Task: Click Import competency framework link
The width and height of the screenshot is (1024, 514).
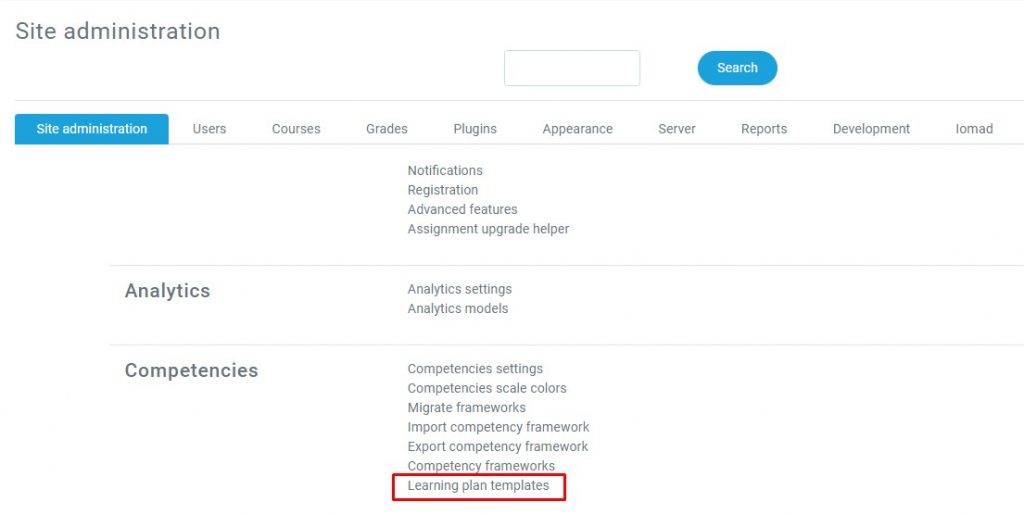Action: [x=498, y=427]
